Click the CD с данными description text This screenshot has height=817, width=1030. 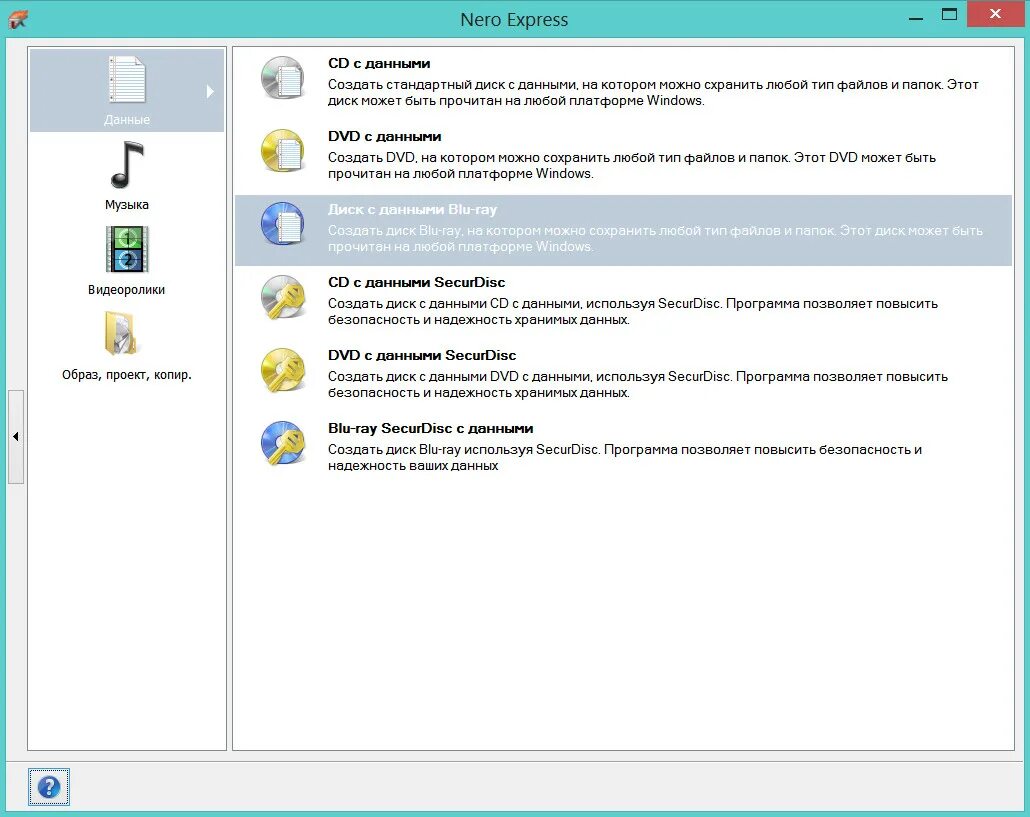coord(654,93)
